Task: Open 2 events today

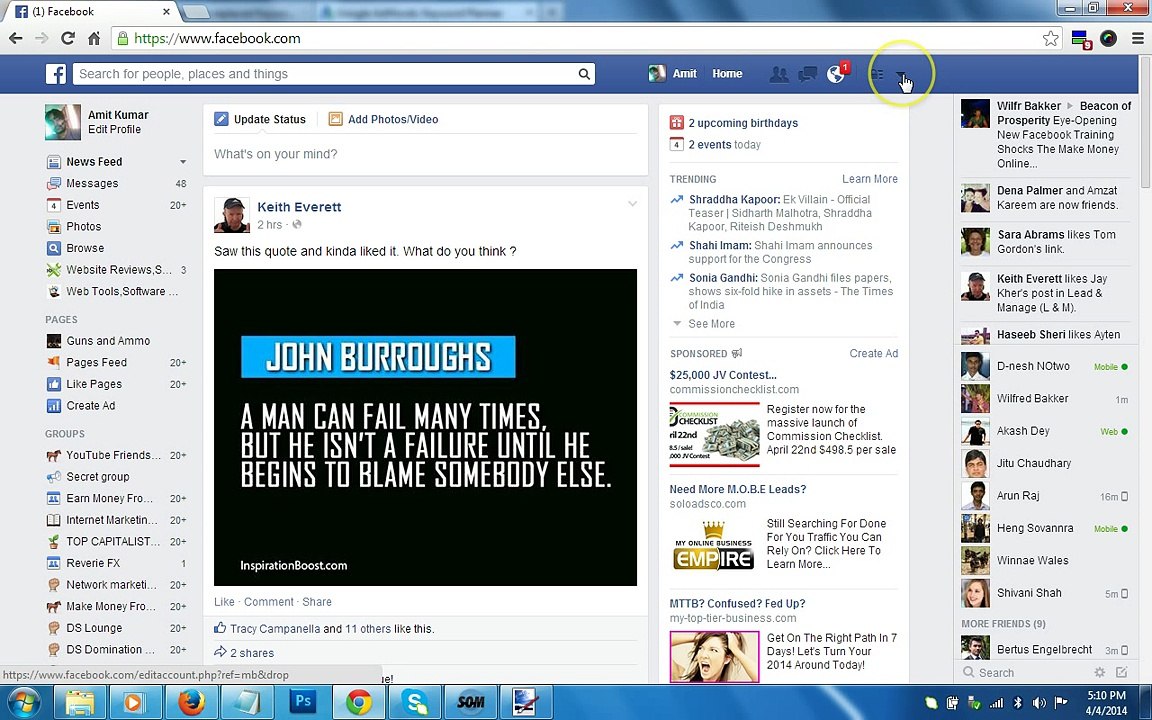Action: pyautogui.click(x=724, y=145)
